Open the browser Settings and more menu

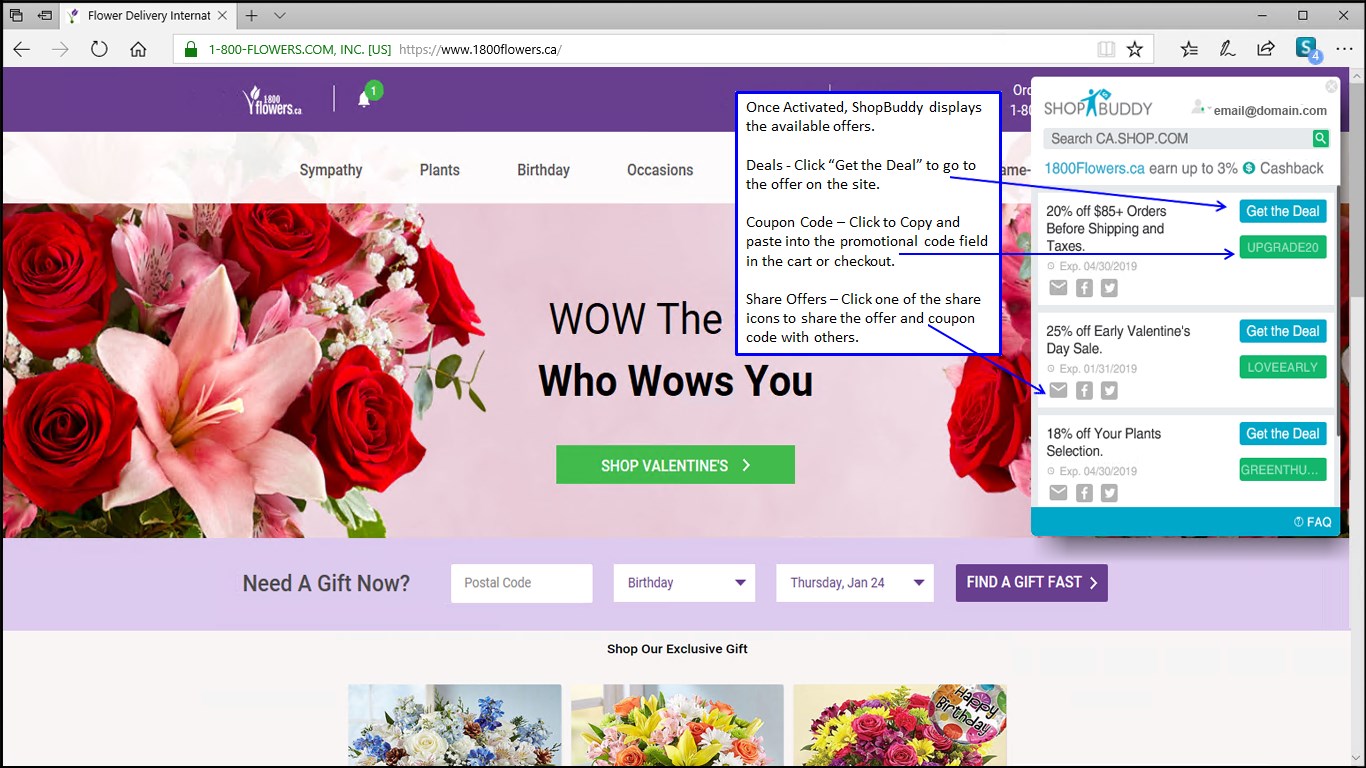click(x=1343, y=49)
